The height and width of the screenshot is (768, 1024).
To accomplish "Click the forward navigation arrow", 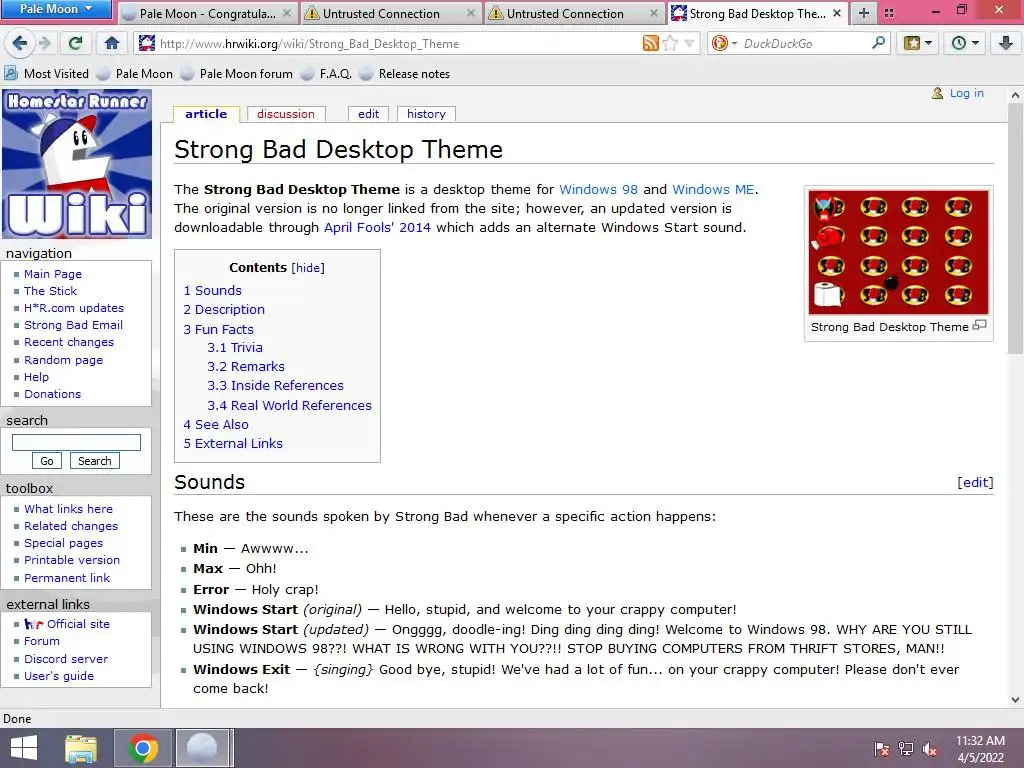I will click(44, 44).
